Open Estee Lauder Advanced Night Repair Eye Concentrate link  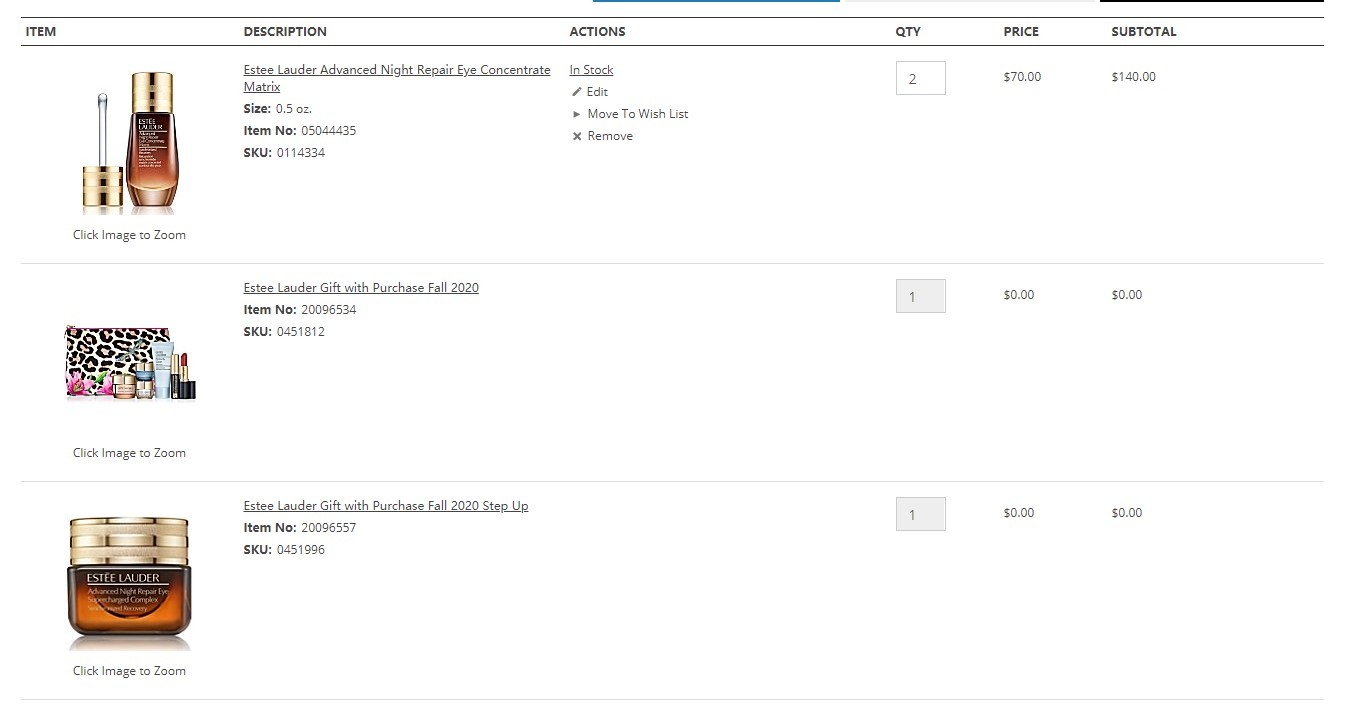click(x=397, y=78)
